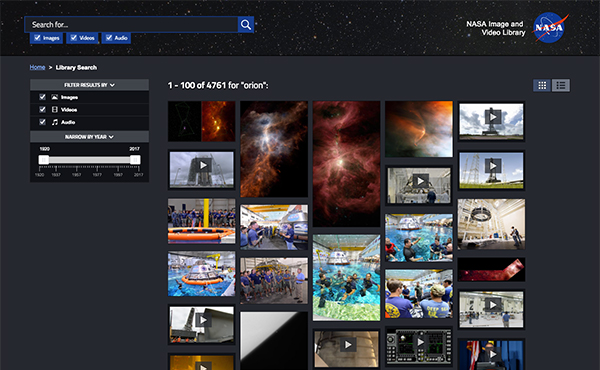600x370 pixels.
Task: Click the Search for input field
Action: (x=131, y=25)
